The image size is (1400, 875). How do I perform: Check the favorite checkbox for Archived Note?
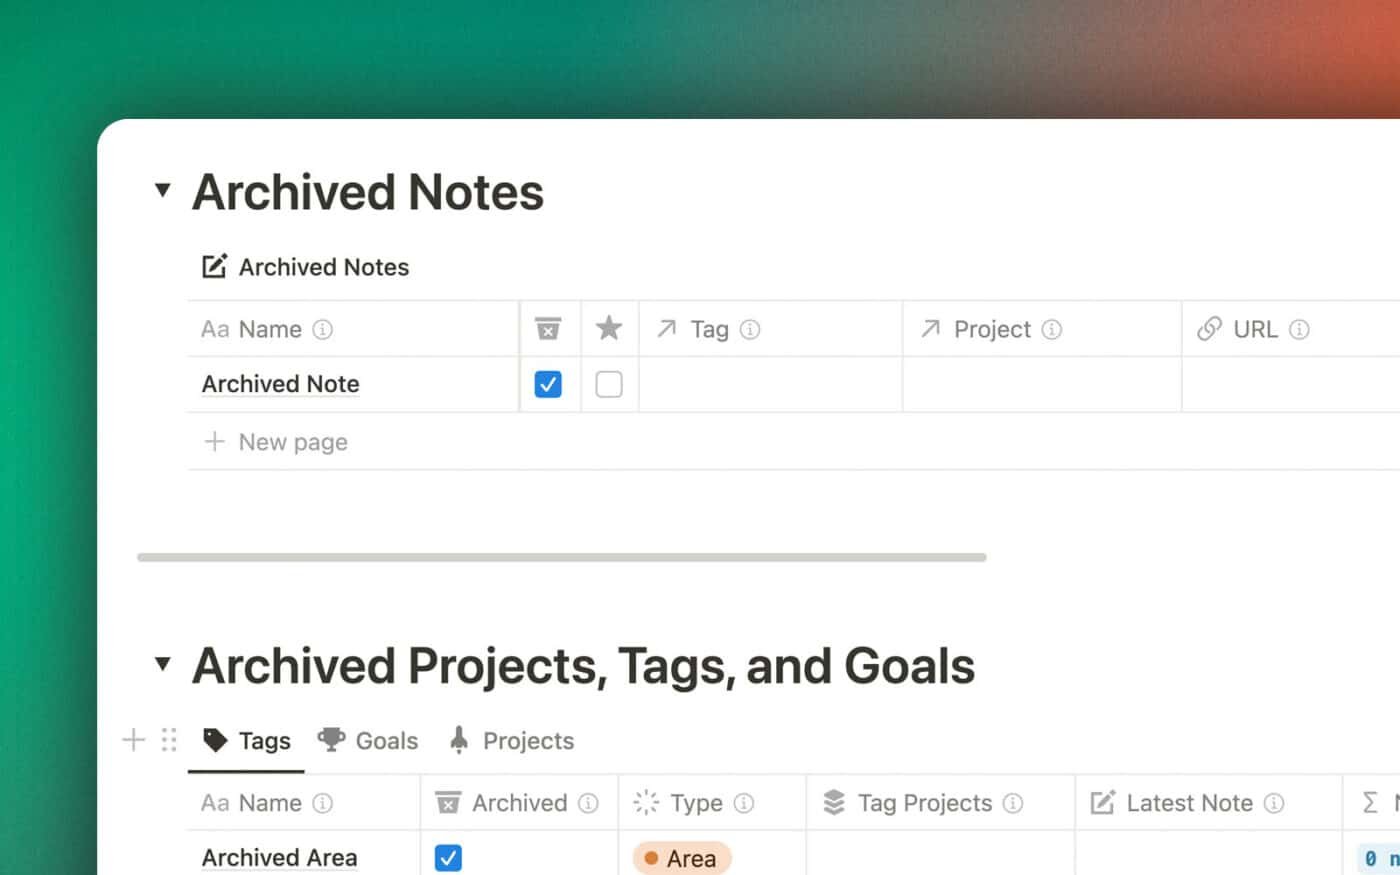tap(609, 384)
